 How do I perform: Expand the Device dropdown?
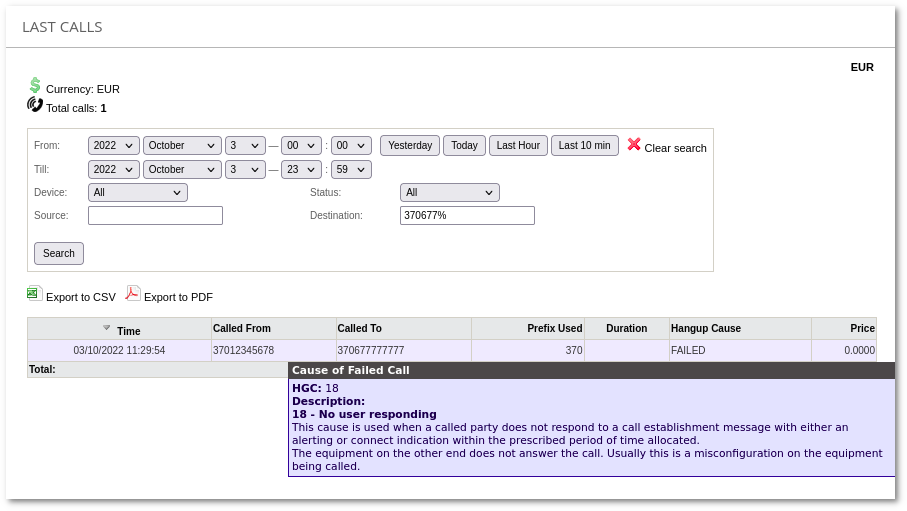tap(137, 193)
